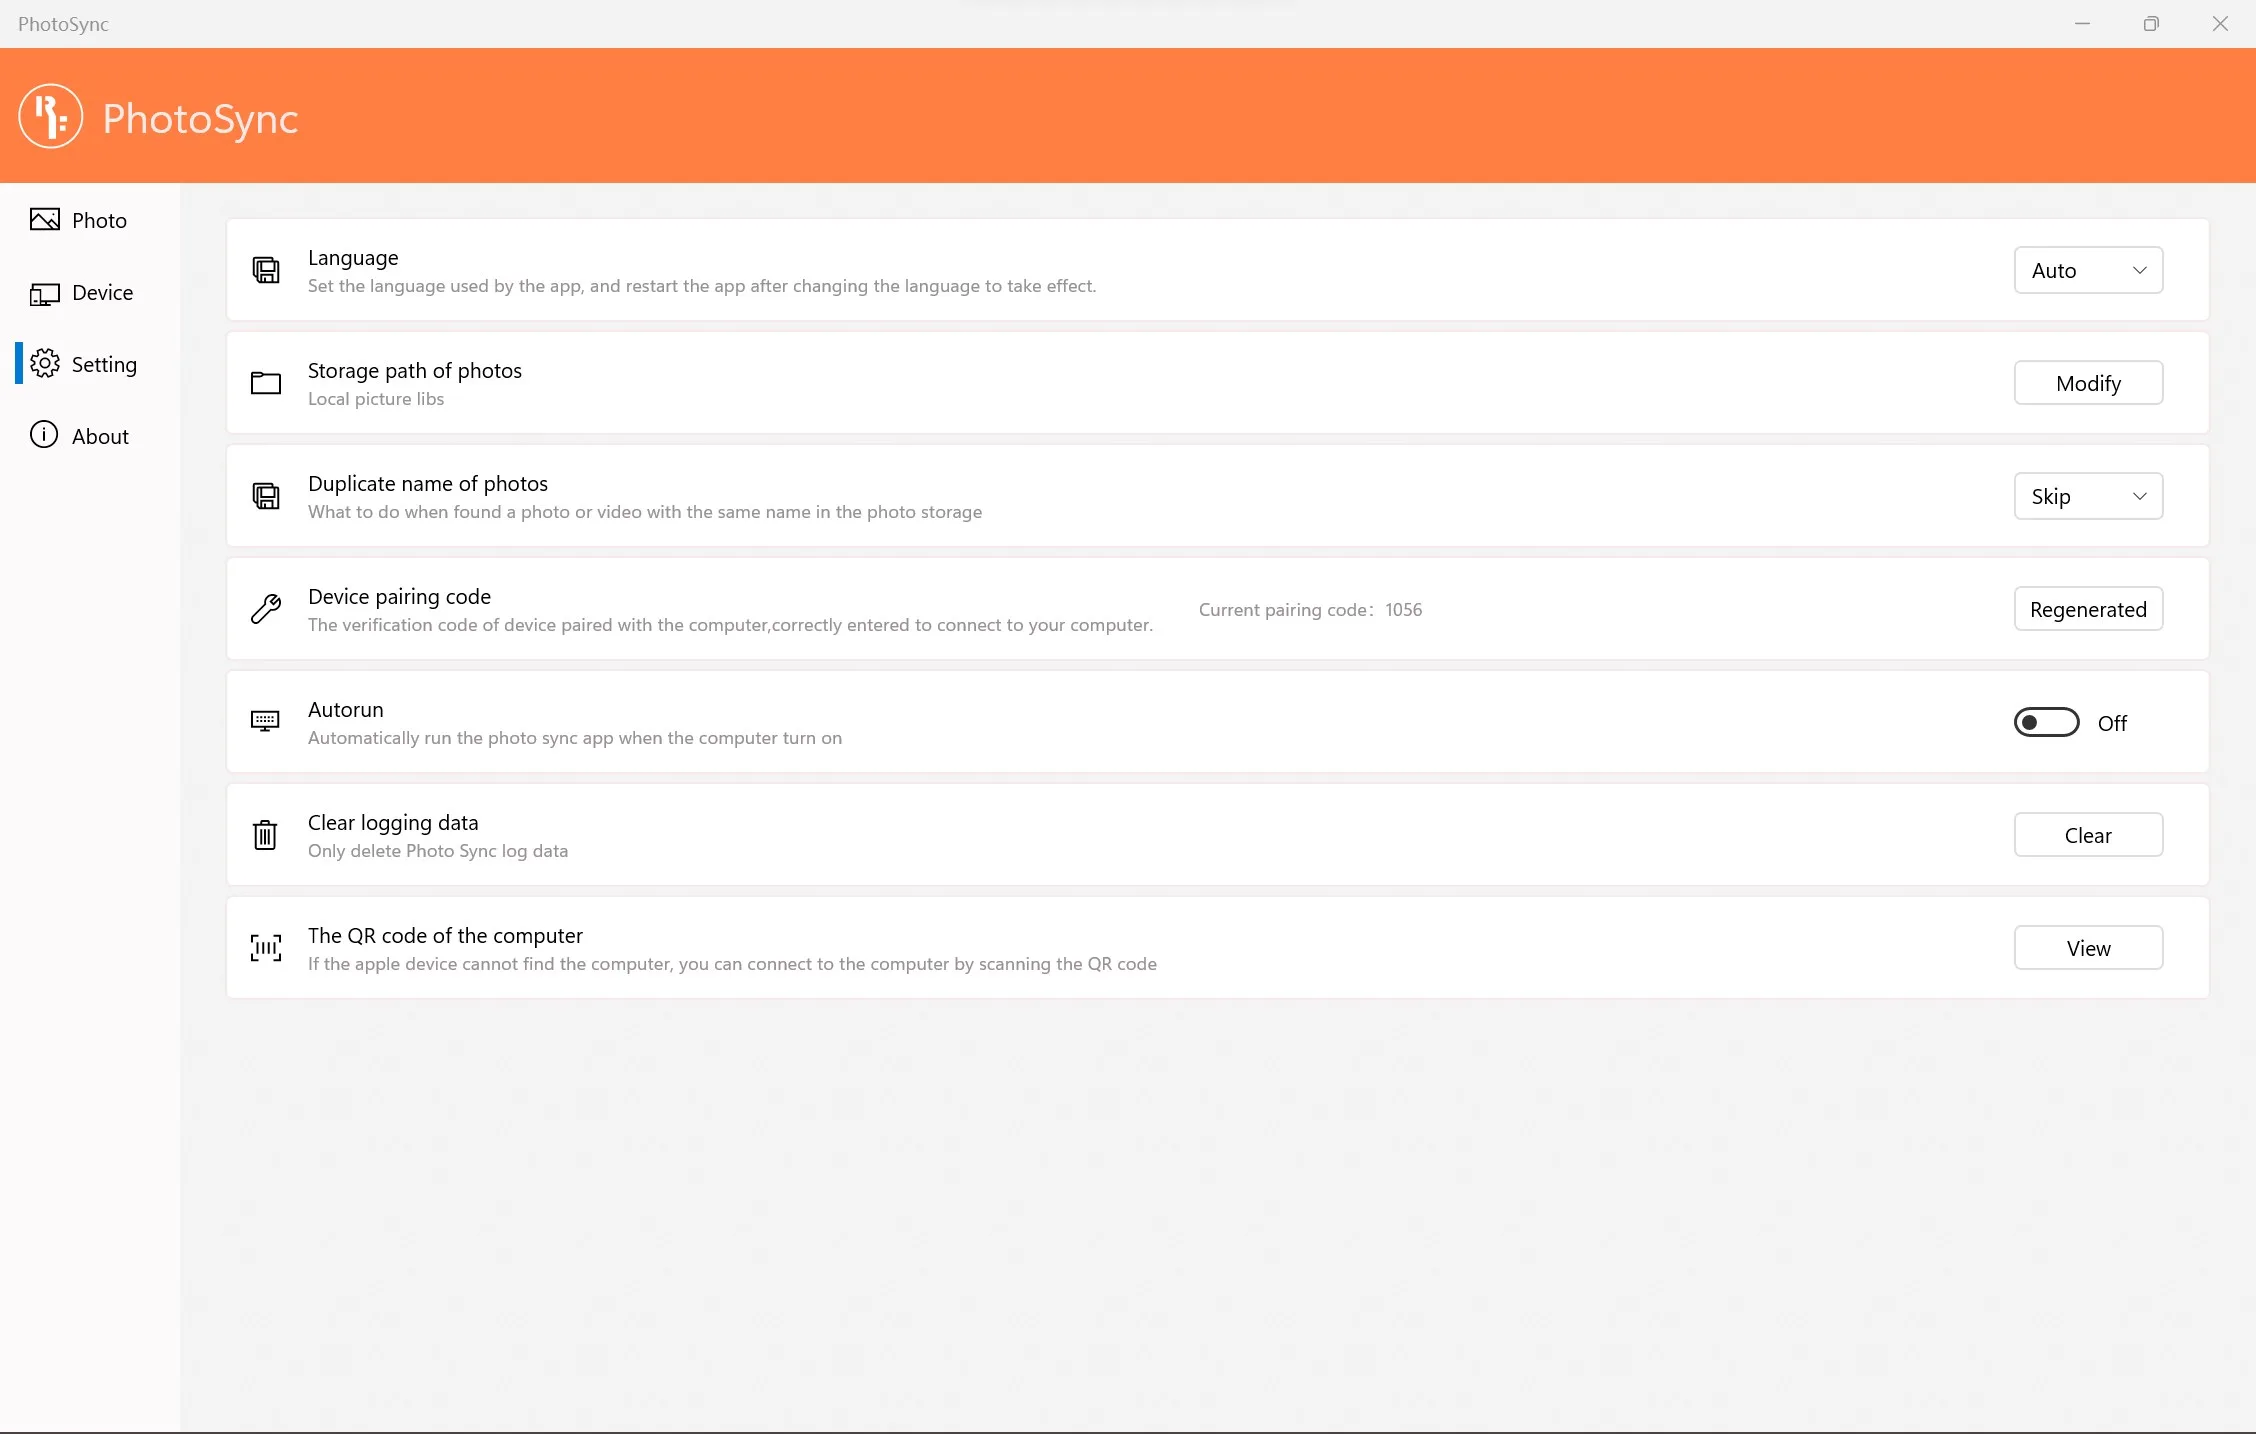Click Modify to change storage path

coord(2088,383)
